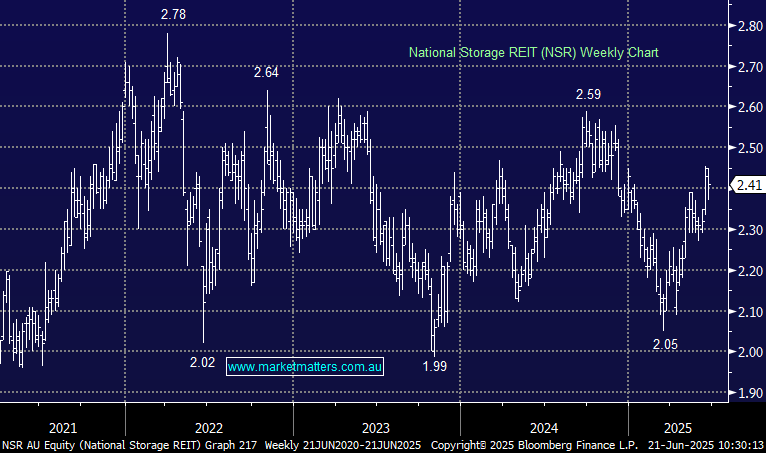Click the 2022 year label on axis
766x453 pixels.
click(209, 428)
